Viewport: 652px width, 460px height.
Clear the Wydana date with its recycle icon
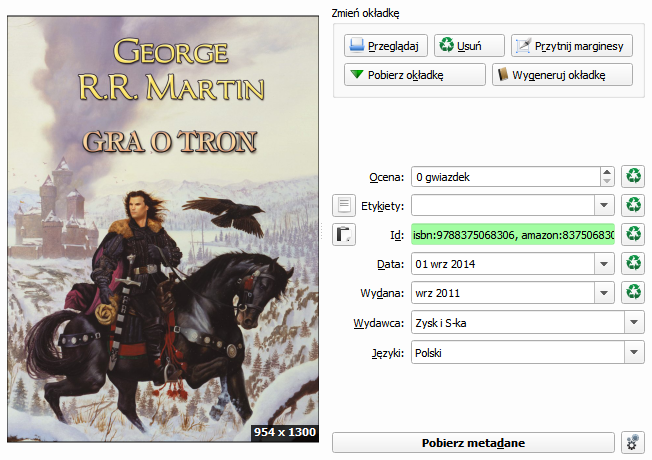point(633,292)
